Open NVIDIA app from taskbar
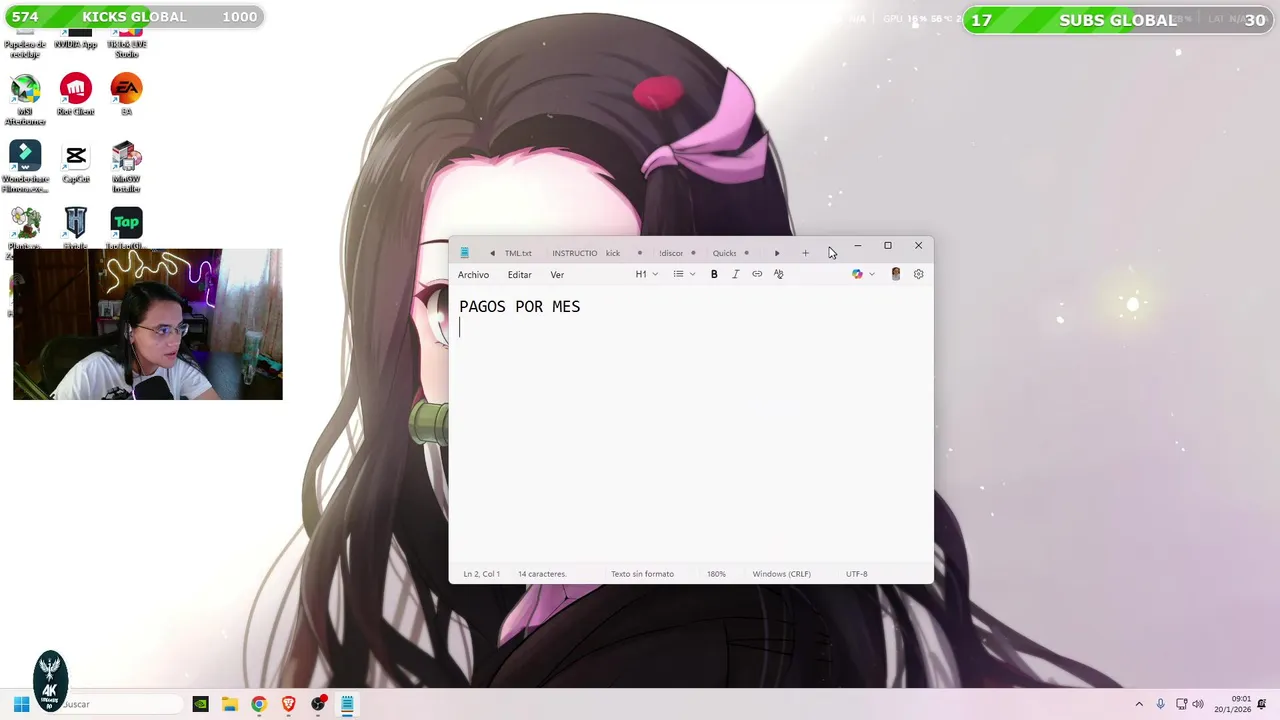1280x720 pixels. pos(201,704)
